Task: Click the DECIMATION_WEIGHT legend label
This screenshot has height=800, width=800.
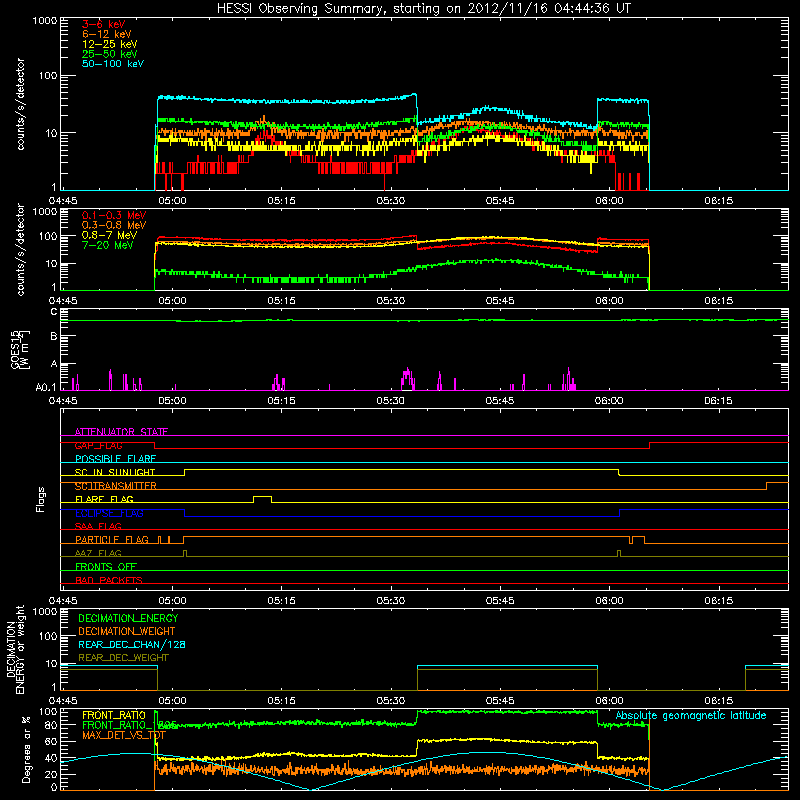Action: click(x=127, y=631)
